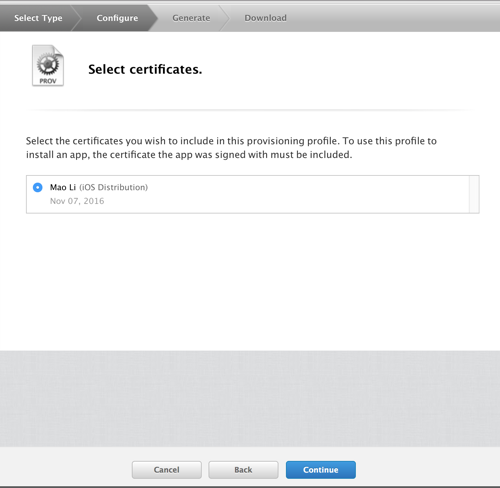Click the certificate list scrollbar

[x=474, y=194]
